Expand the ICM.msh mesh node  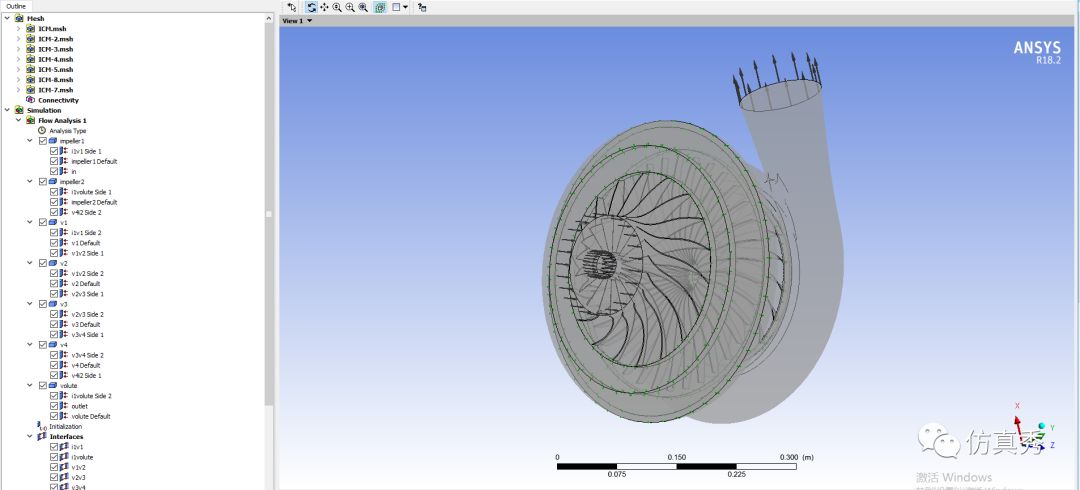pyautogui.click(x=18, y=29)
